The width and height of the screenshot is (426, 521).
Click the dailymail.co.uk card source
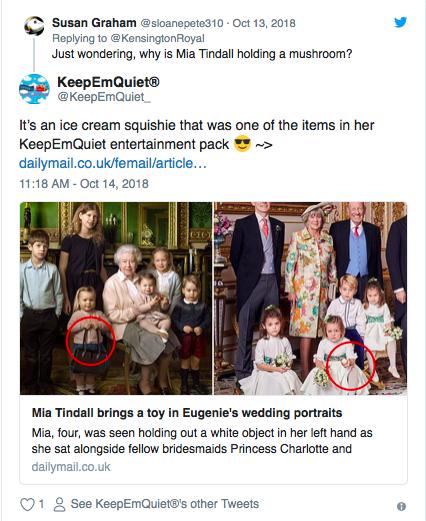tap(71, 467)
